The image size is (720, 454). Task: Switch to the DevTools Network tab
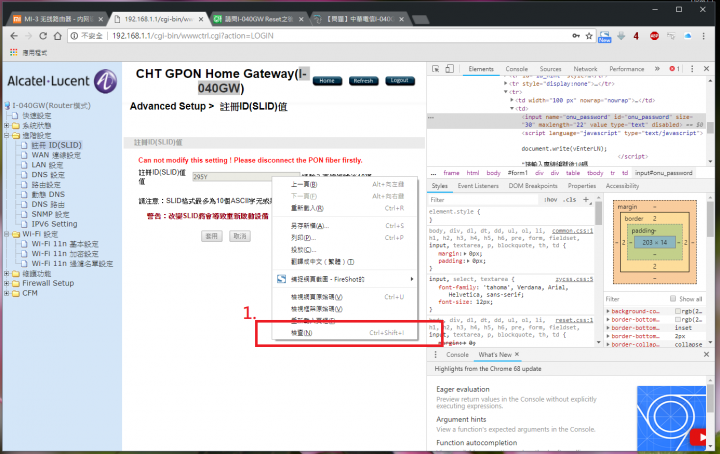coord(585,69)
